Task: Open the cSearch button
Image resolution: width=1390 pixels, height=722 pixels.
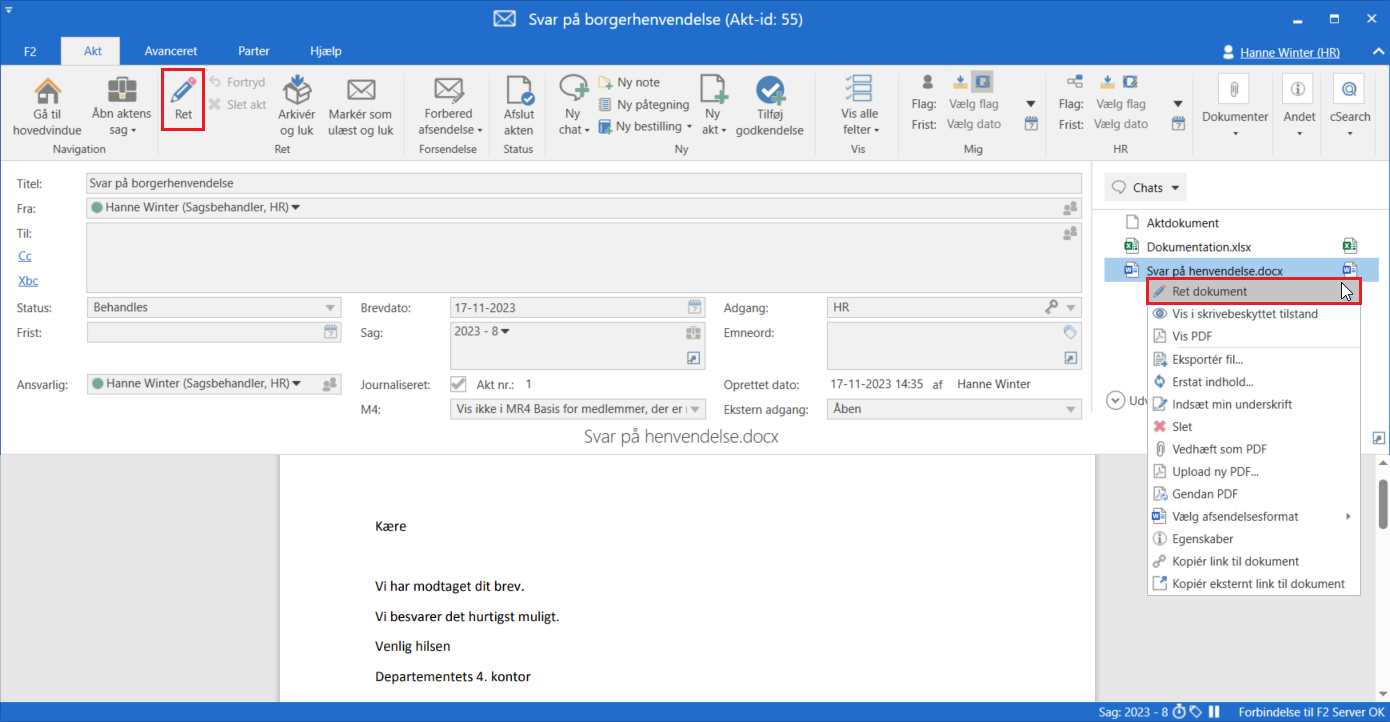Action: (1350, 107)
